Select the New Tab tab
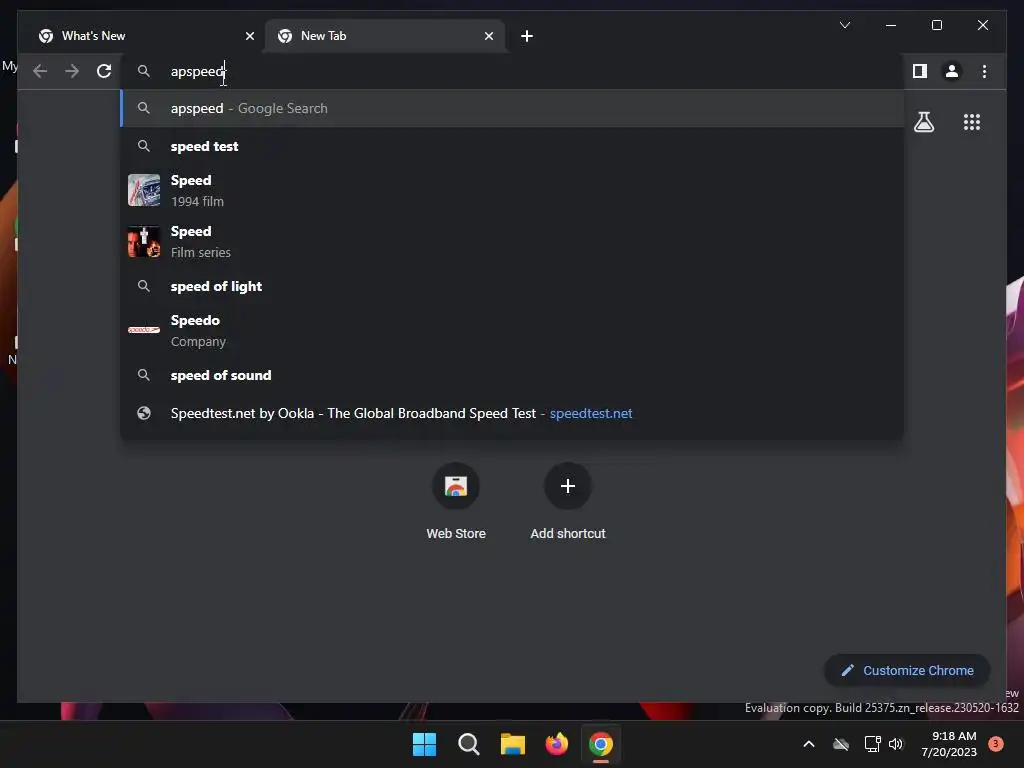Screen dimensions: 1024x768 [385, 36]
